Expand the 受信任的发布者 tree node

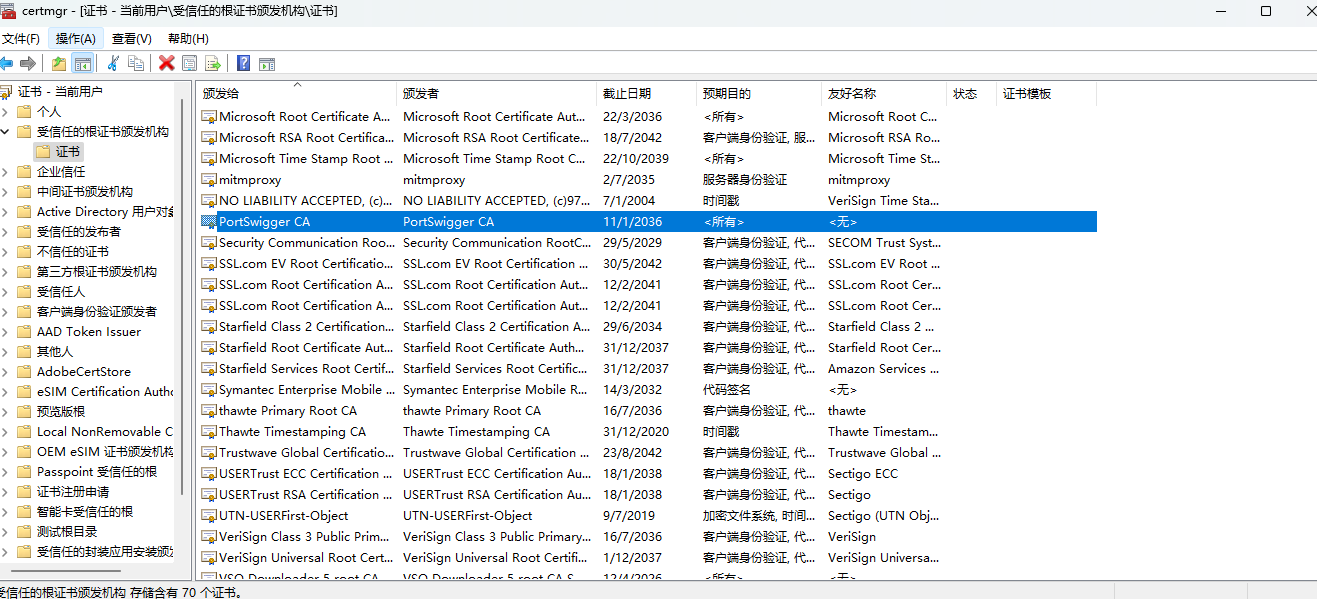[5, 231]
